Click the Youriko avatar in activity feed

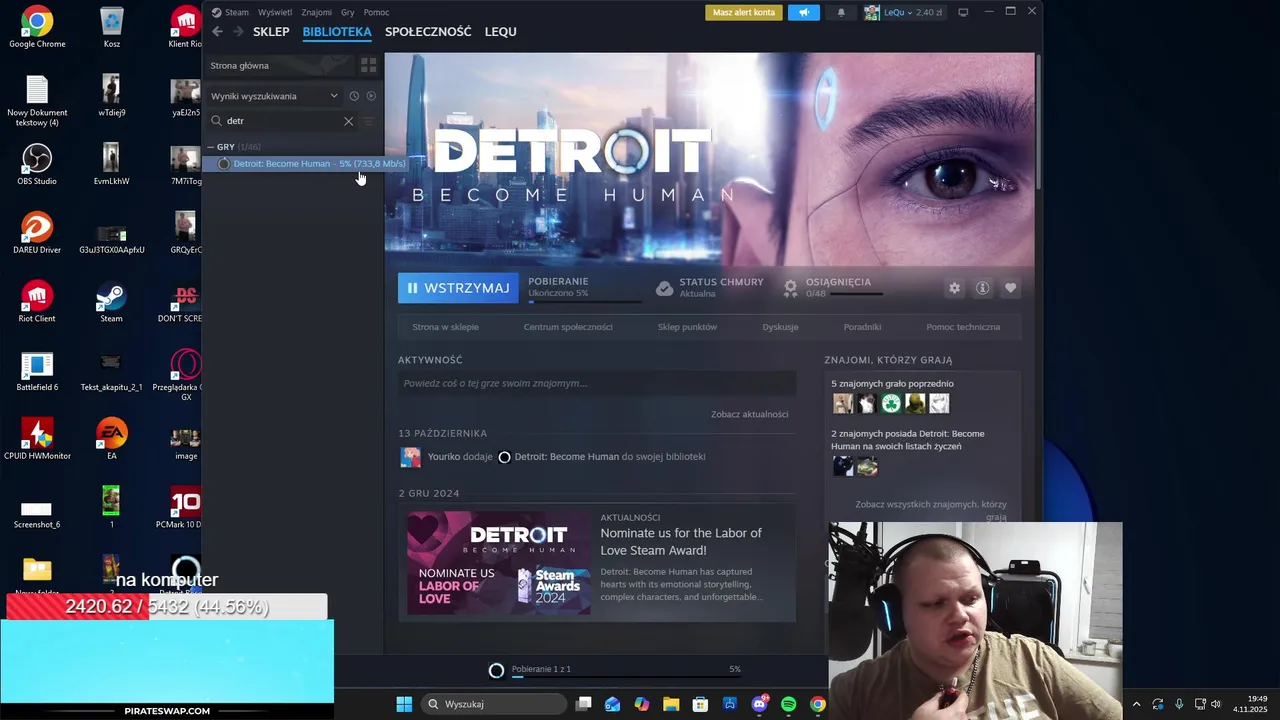pyautogui.click(x=410, y=457)
